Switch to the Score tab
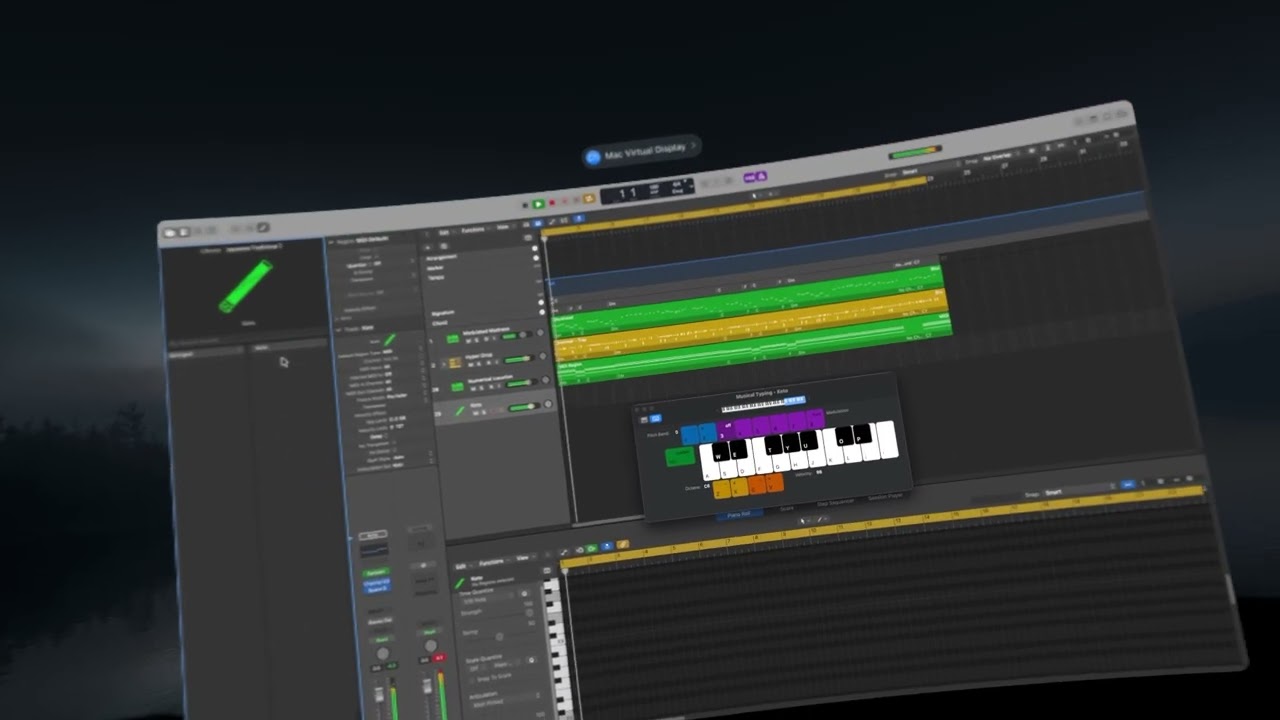This screenshot has width=1280, height=720. click(x=786, y=508)
